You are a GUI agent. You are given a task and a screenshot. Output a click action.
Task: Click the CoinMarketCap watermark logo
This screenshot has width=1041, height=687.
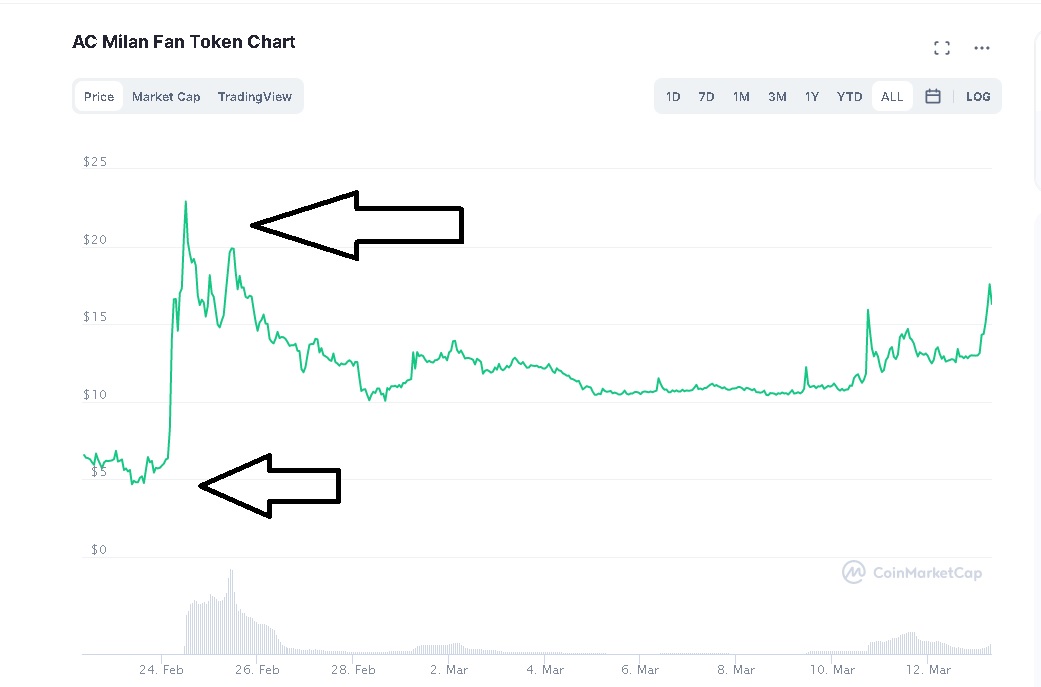point(911,573)
